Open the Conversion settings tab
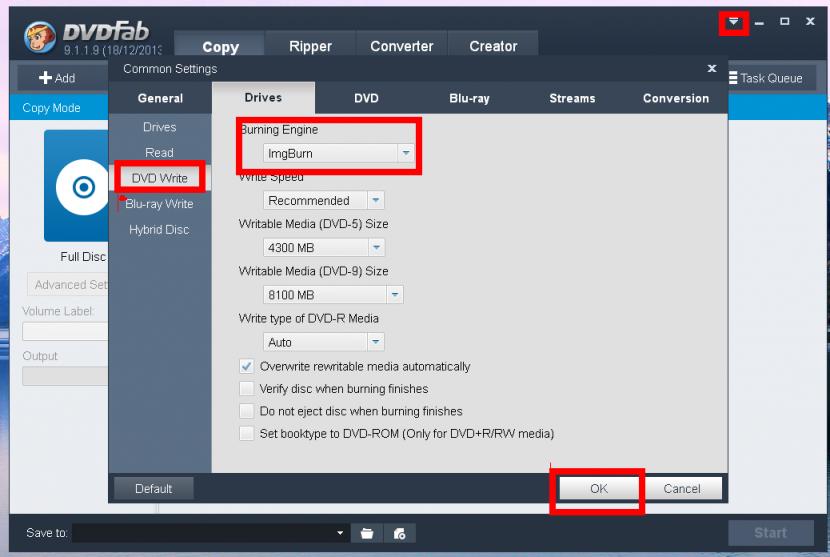The height and width of the screenshot is (557, 830). point(675,98)
